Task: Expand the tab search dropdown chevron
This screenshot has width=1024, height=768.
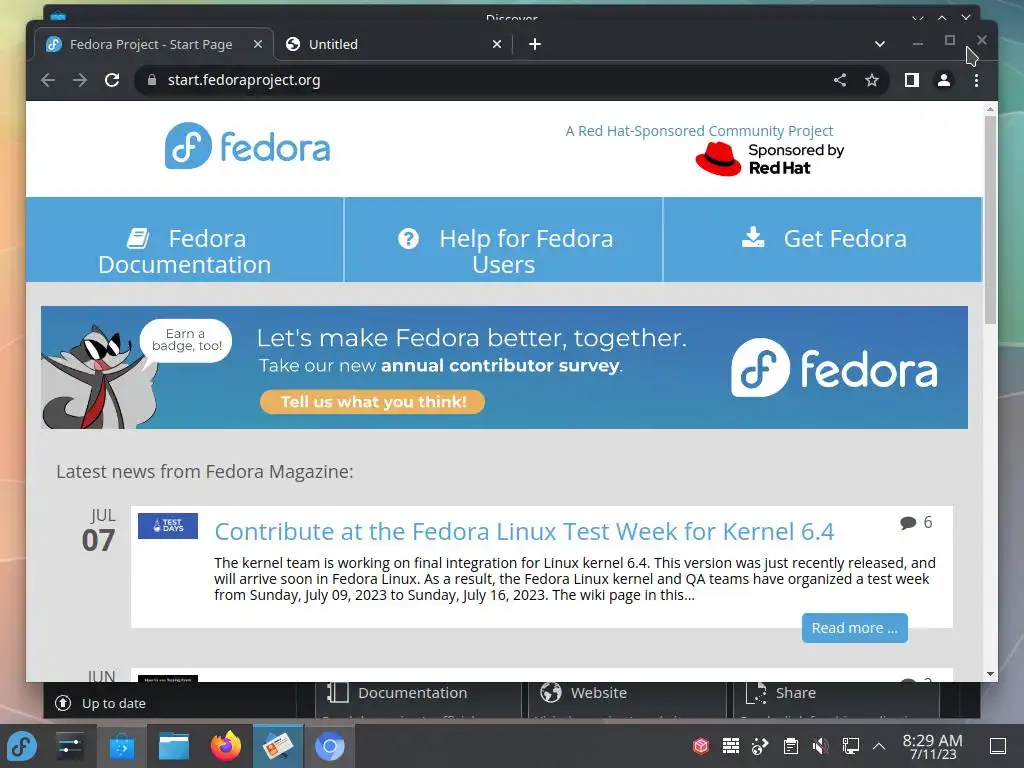Action: [880, 44]
